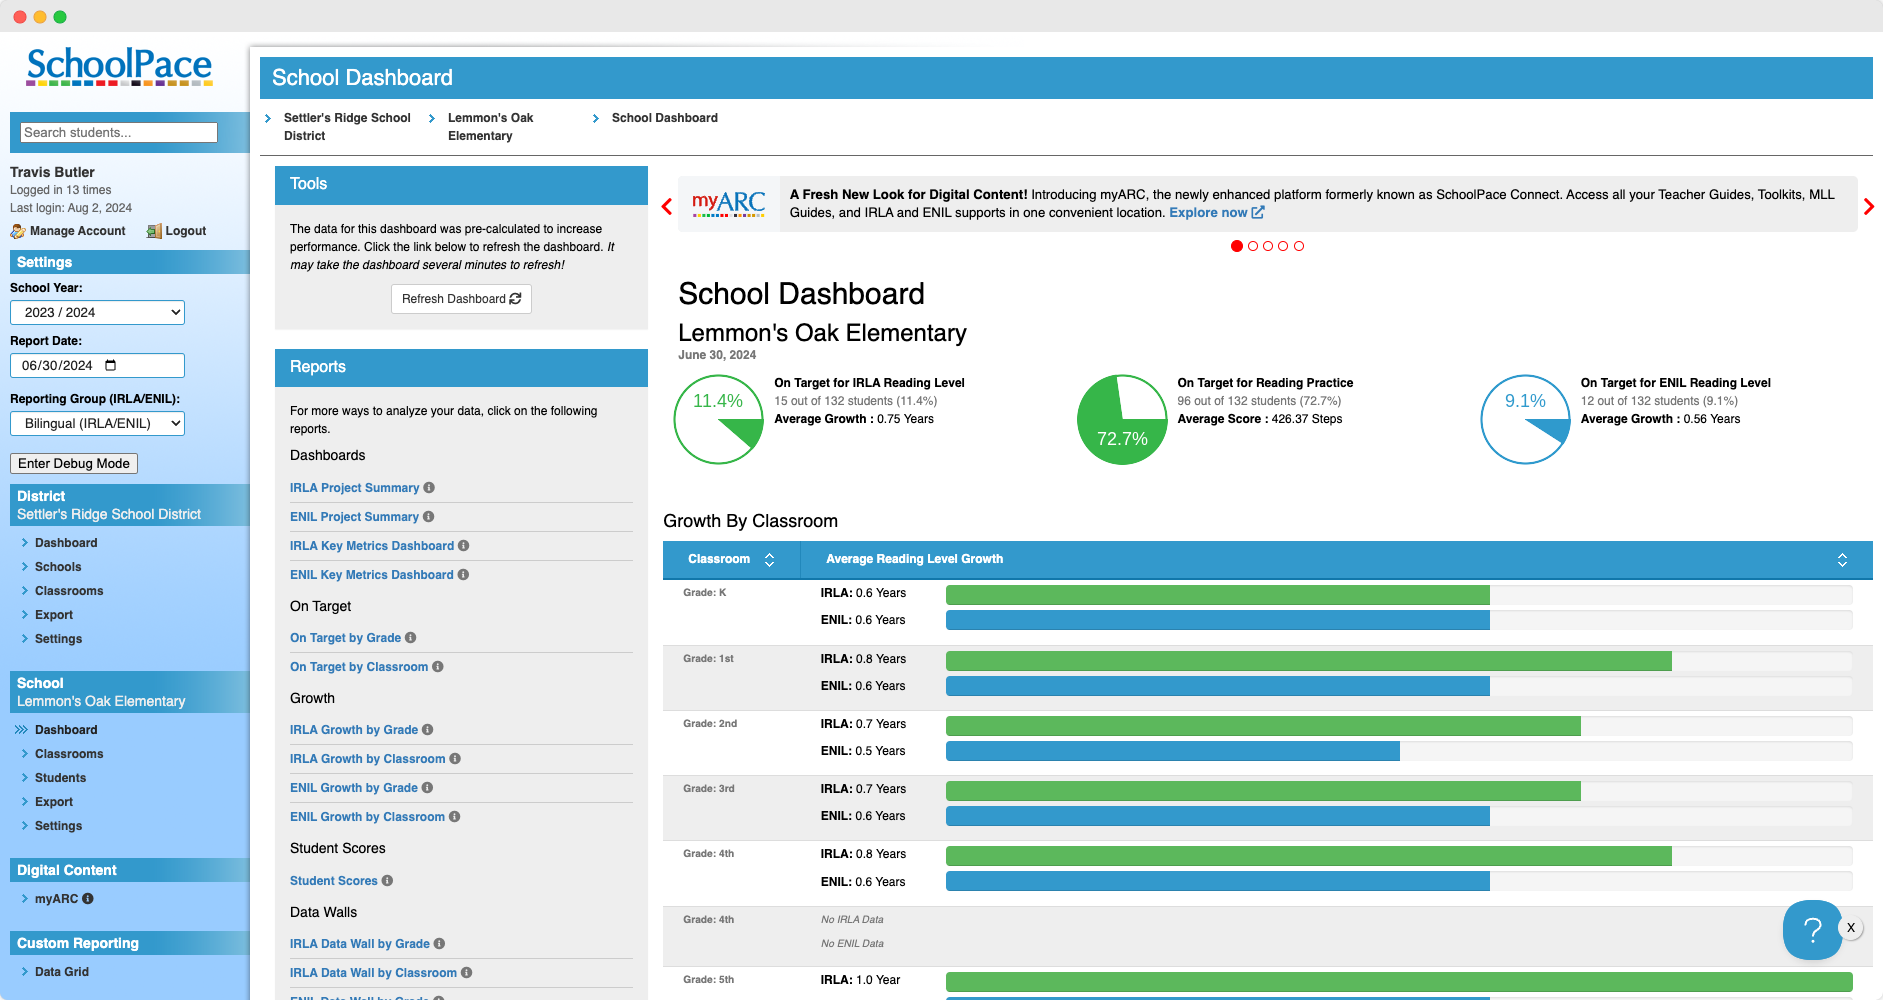Open district Schools in sidebar
Screen dimensions: 1883x1000
point(58,567)
